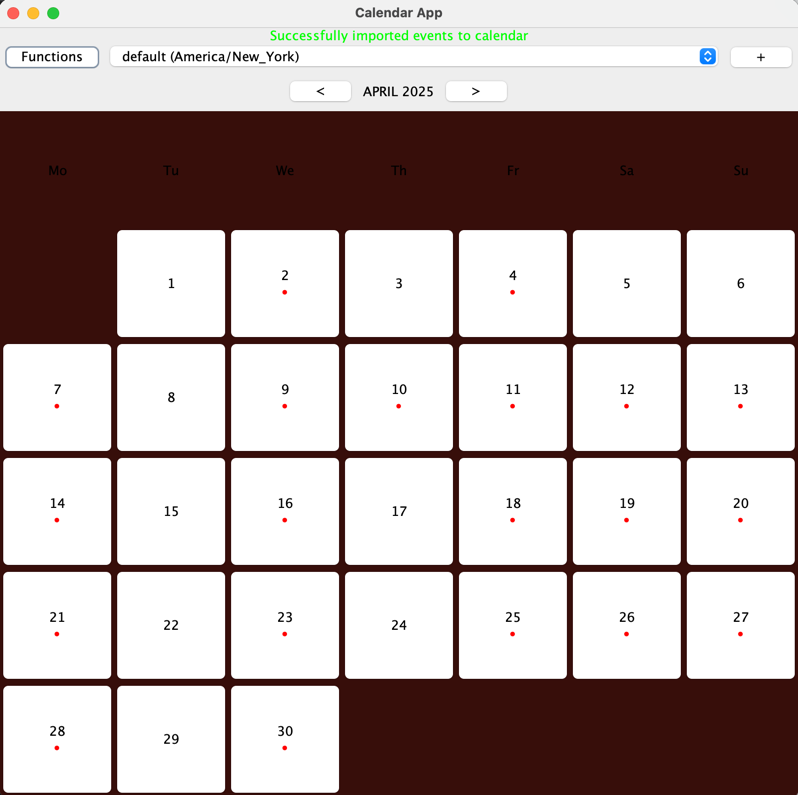Image resolution: width=798 pixels, height=795 pixels.
Task: Open the Functions menu button
Action: (52, 56)
